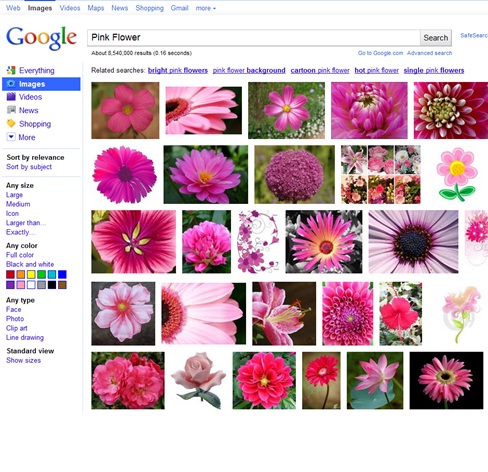The height and width of the screenshot is (472, 488).
Task: Open related search pink flower background
Action: 249,70
